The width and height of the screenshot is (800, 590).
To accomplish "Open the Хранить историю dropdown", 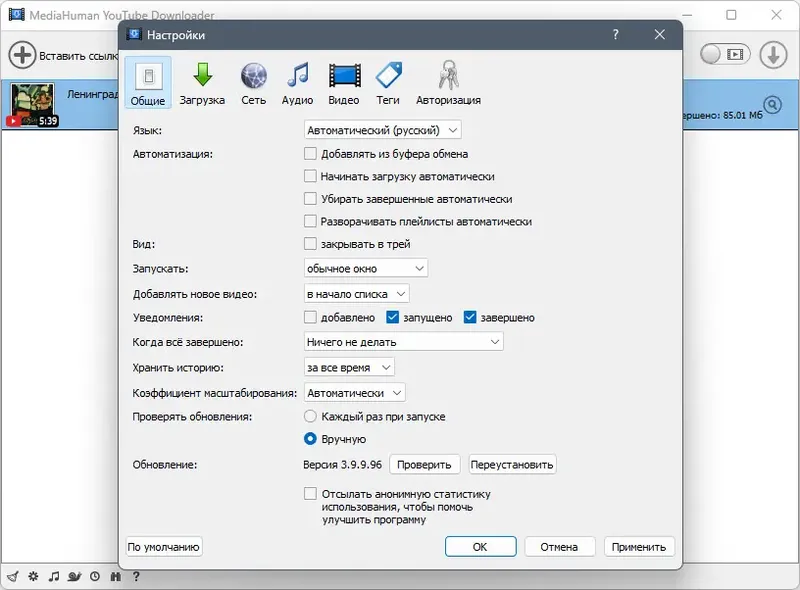I will click(x=349, y=366).
